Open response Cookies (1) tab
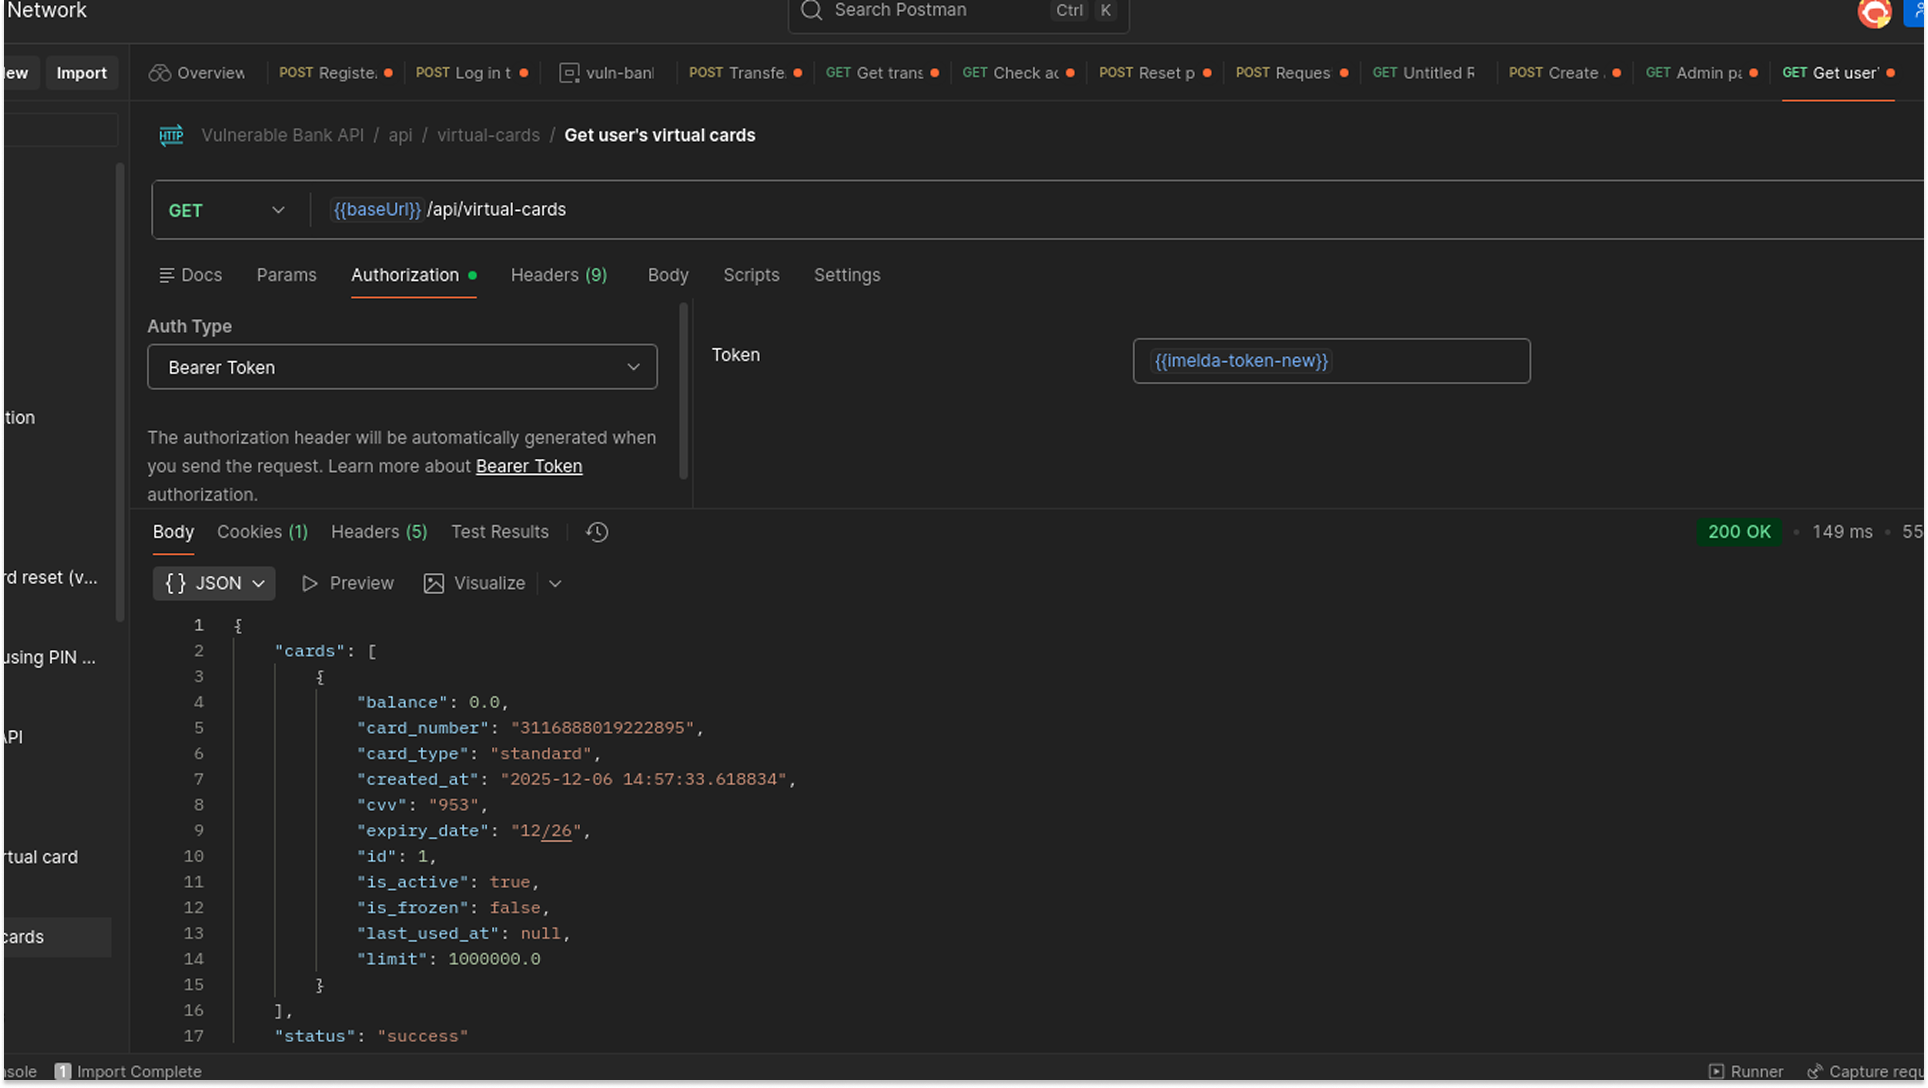 click(262, 532)
